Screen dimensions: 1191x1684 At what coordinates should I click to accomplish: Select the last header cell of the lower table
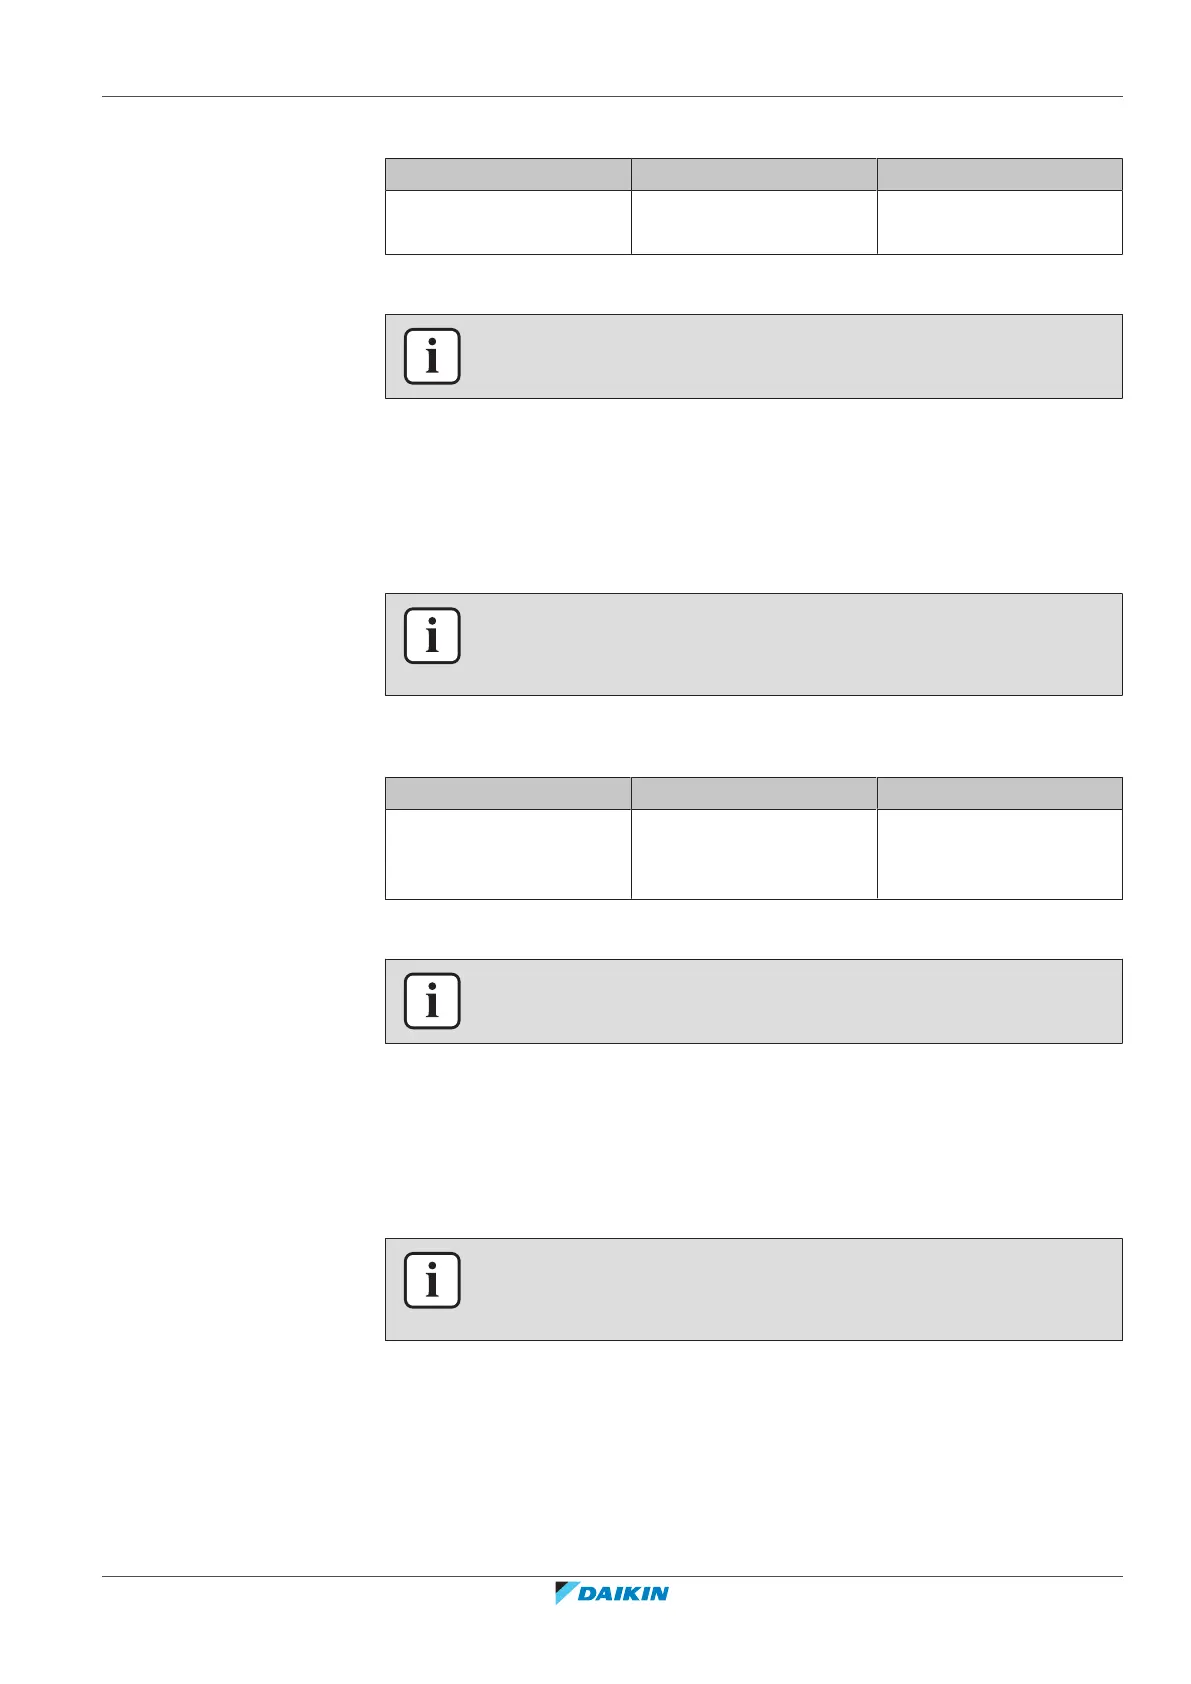(x=1000, y=793)
